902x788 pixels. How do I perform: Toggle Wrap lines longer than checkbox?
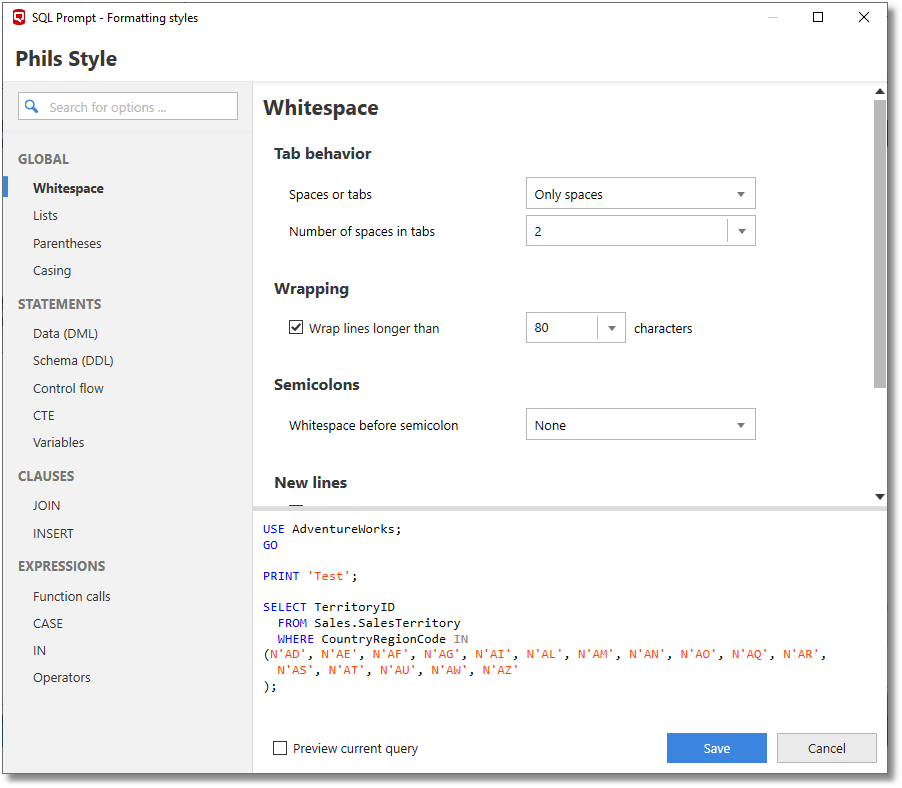pyautogui.click(x=296, y=328)
